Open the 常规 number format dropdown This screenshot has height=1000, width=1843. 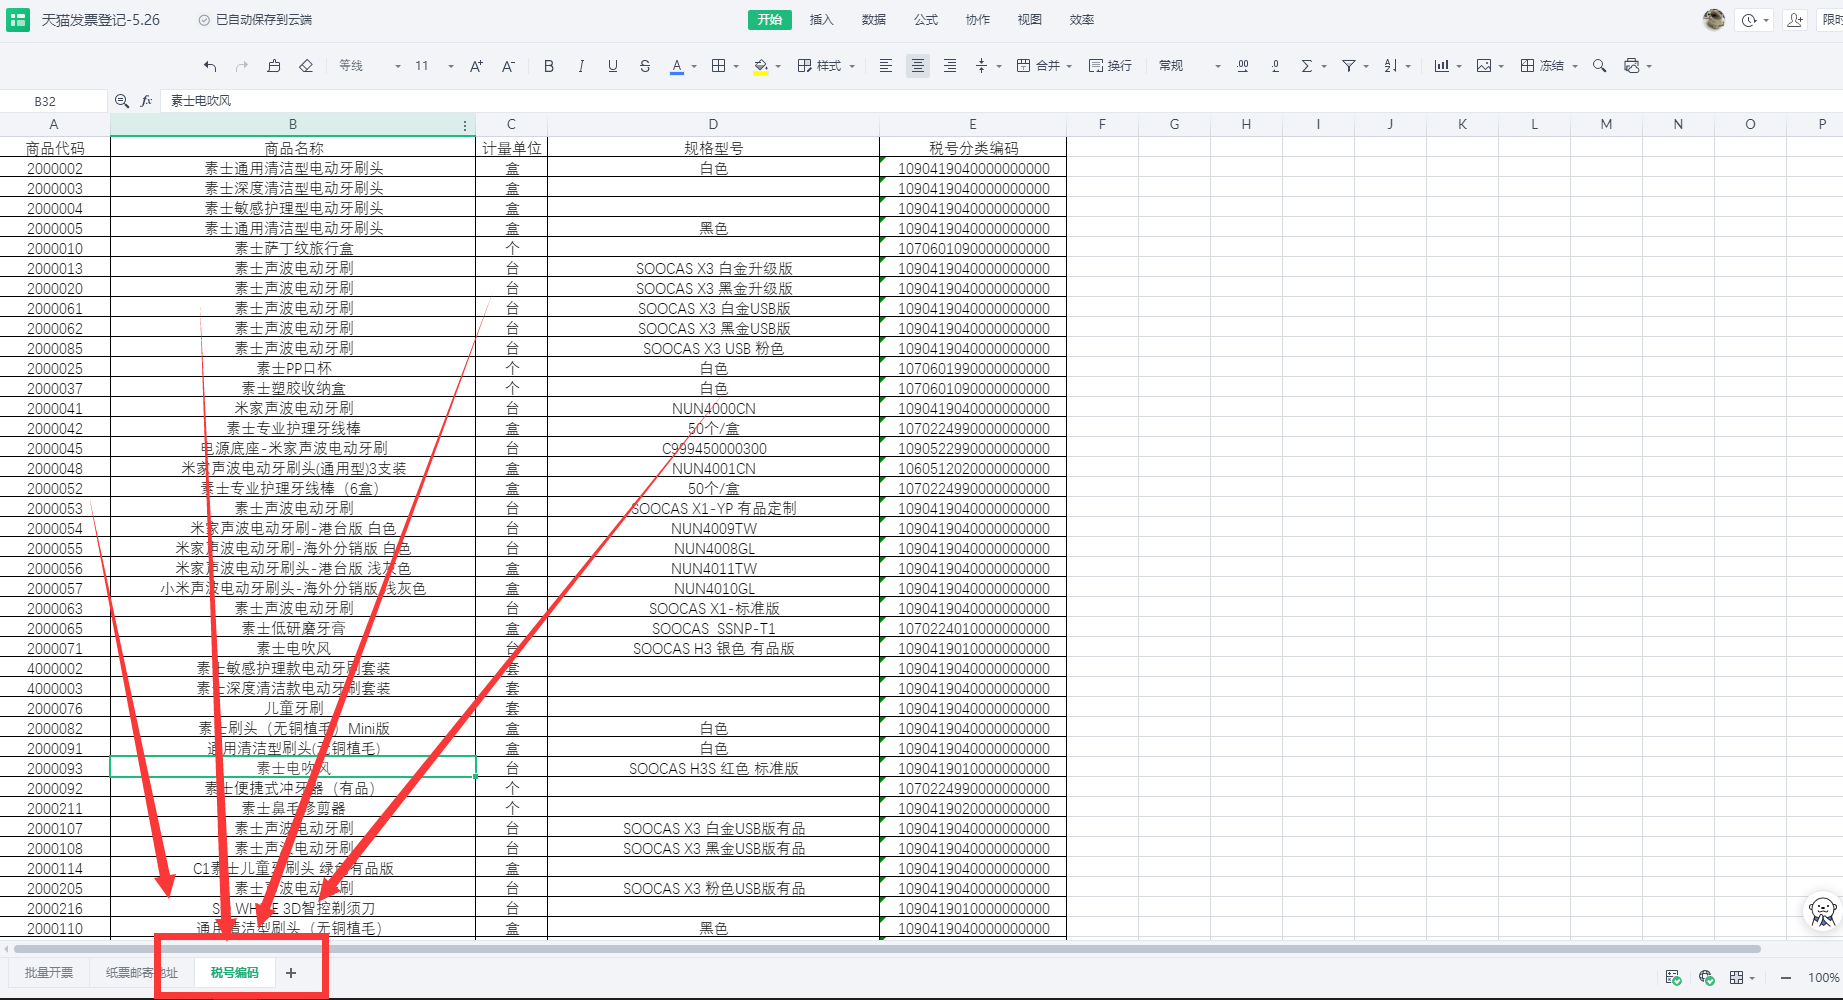pos(1189,66)
